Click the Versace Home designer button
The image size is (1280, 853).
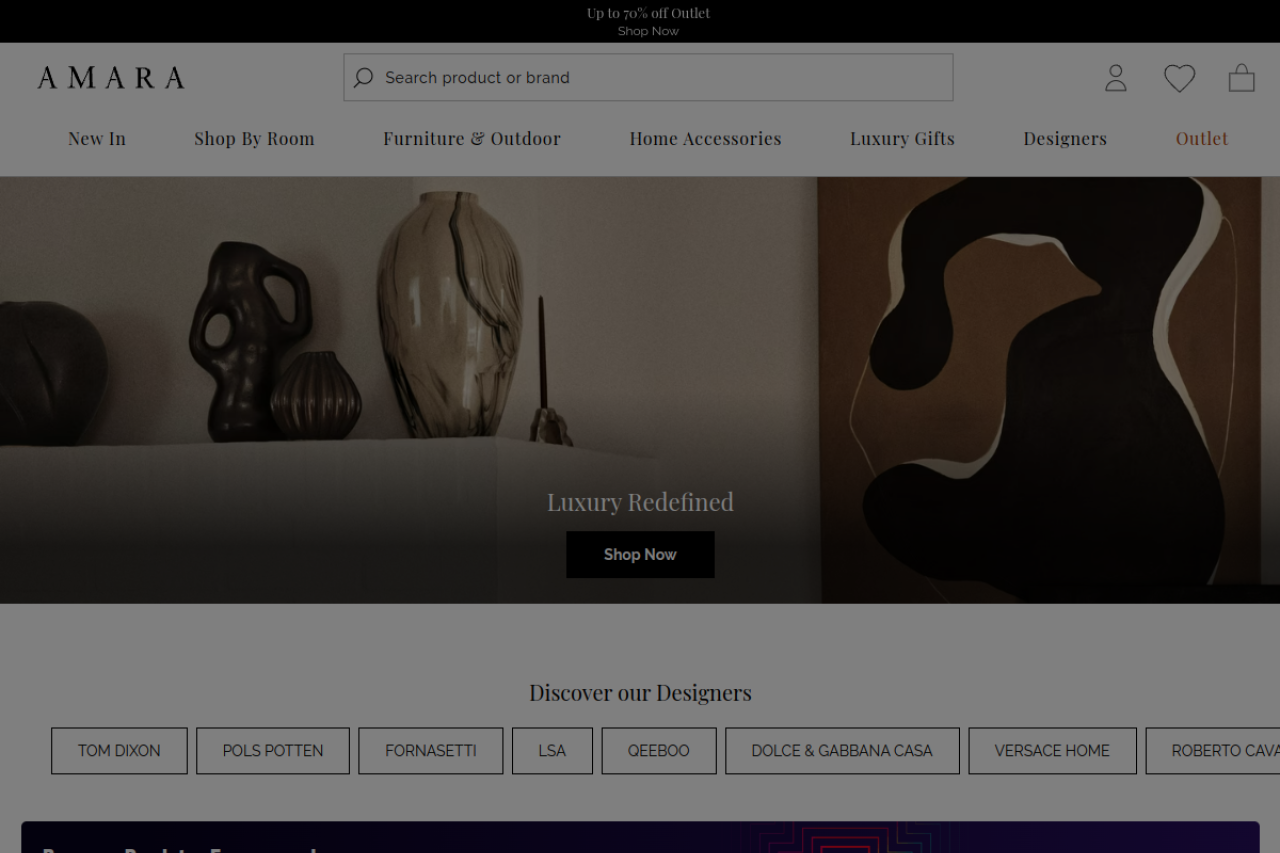click(x=1052, y=751)
